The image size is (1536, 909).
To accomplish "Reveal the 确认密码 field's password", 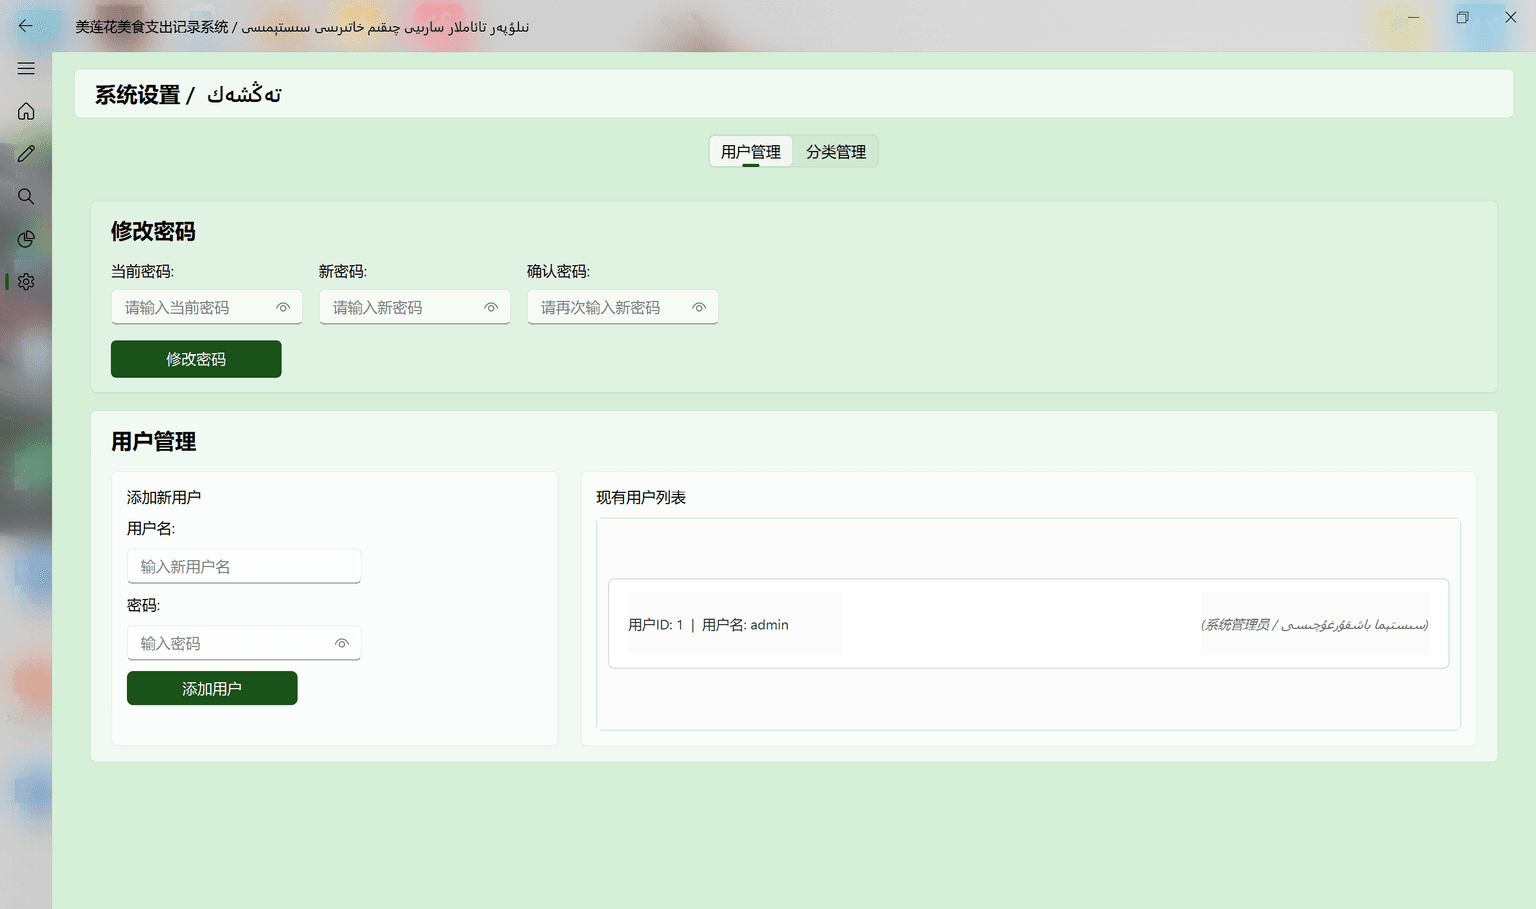I will point(699,308).
